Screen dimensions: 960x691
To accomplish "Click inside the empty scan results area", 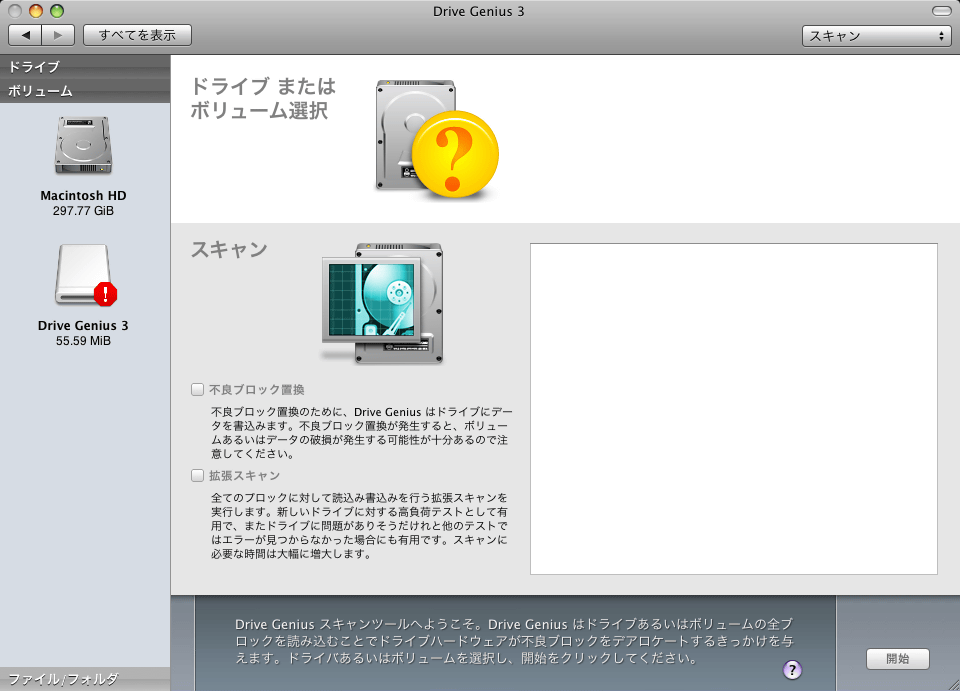I will pyautogui.click(x=733, y=409).
